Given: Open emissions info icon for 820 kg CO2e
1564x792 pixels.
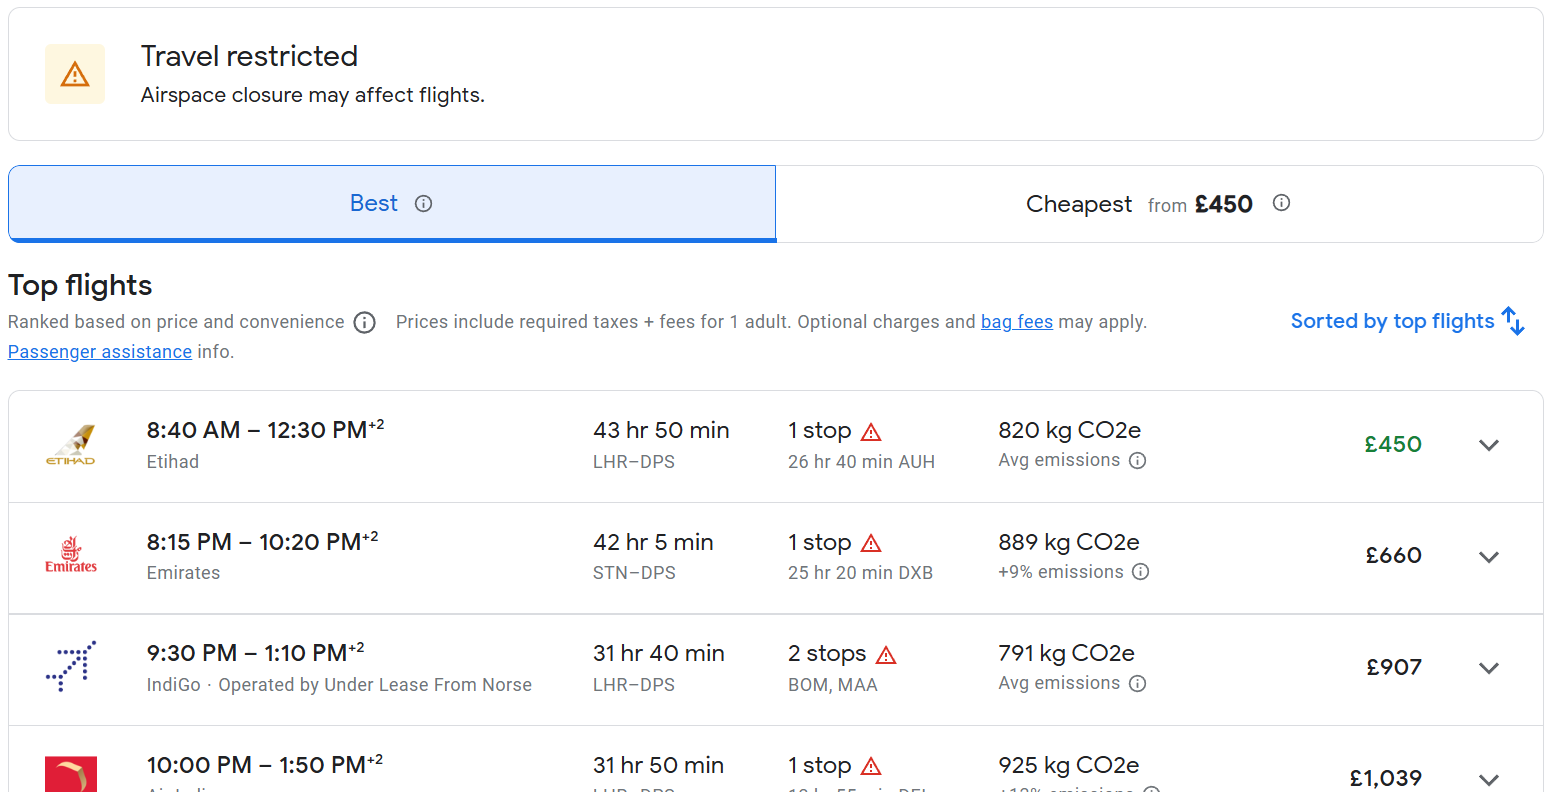Looking at the screenshot, I should (x=1137, y=461).
